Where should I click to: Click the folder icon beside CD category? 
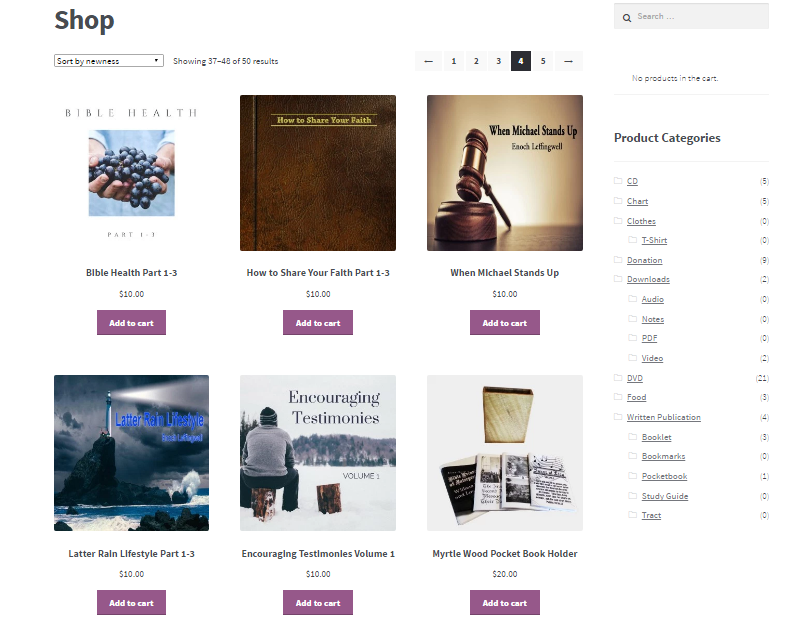[618, 180]
